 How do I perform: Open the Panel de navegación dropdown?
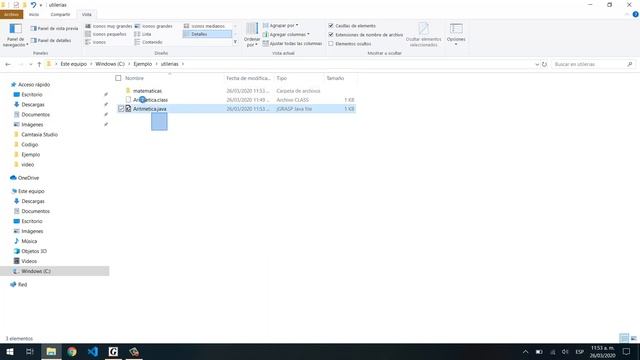pos(16,35)
